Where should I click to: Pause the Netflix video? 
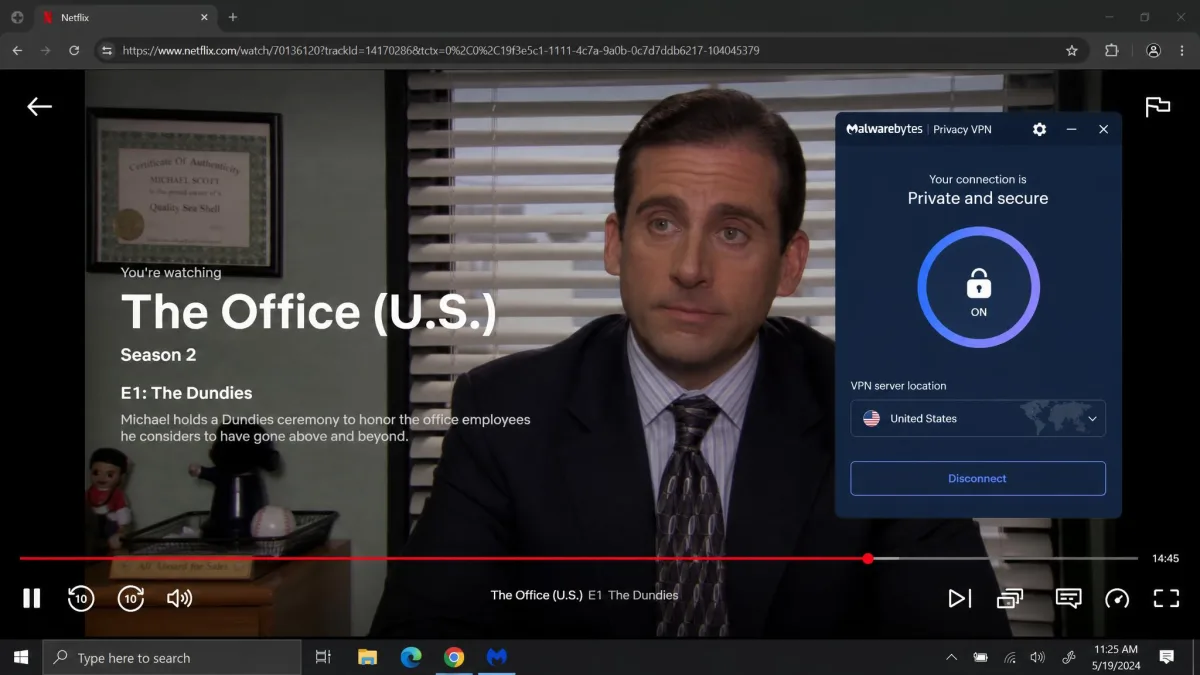32,598
